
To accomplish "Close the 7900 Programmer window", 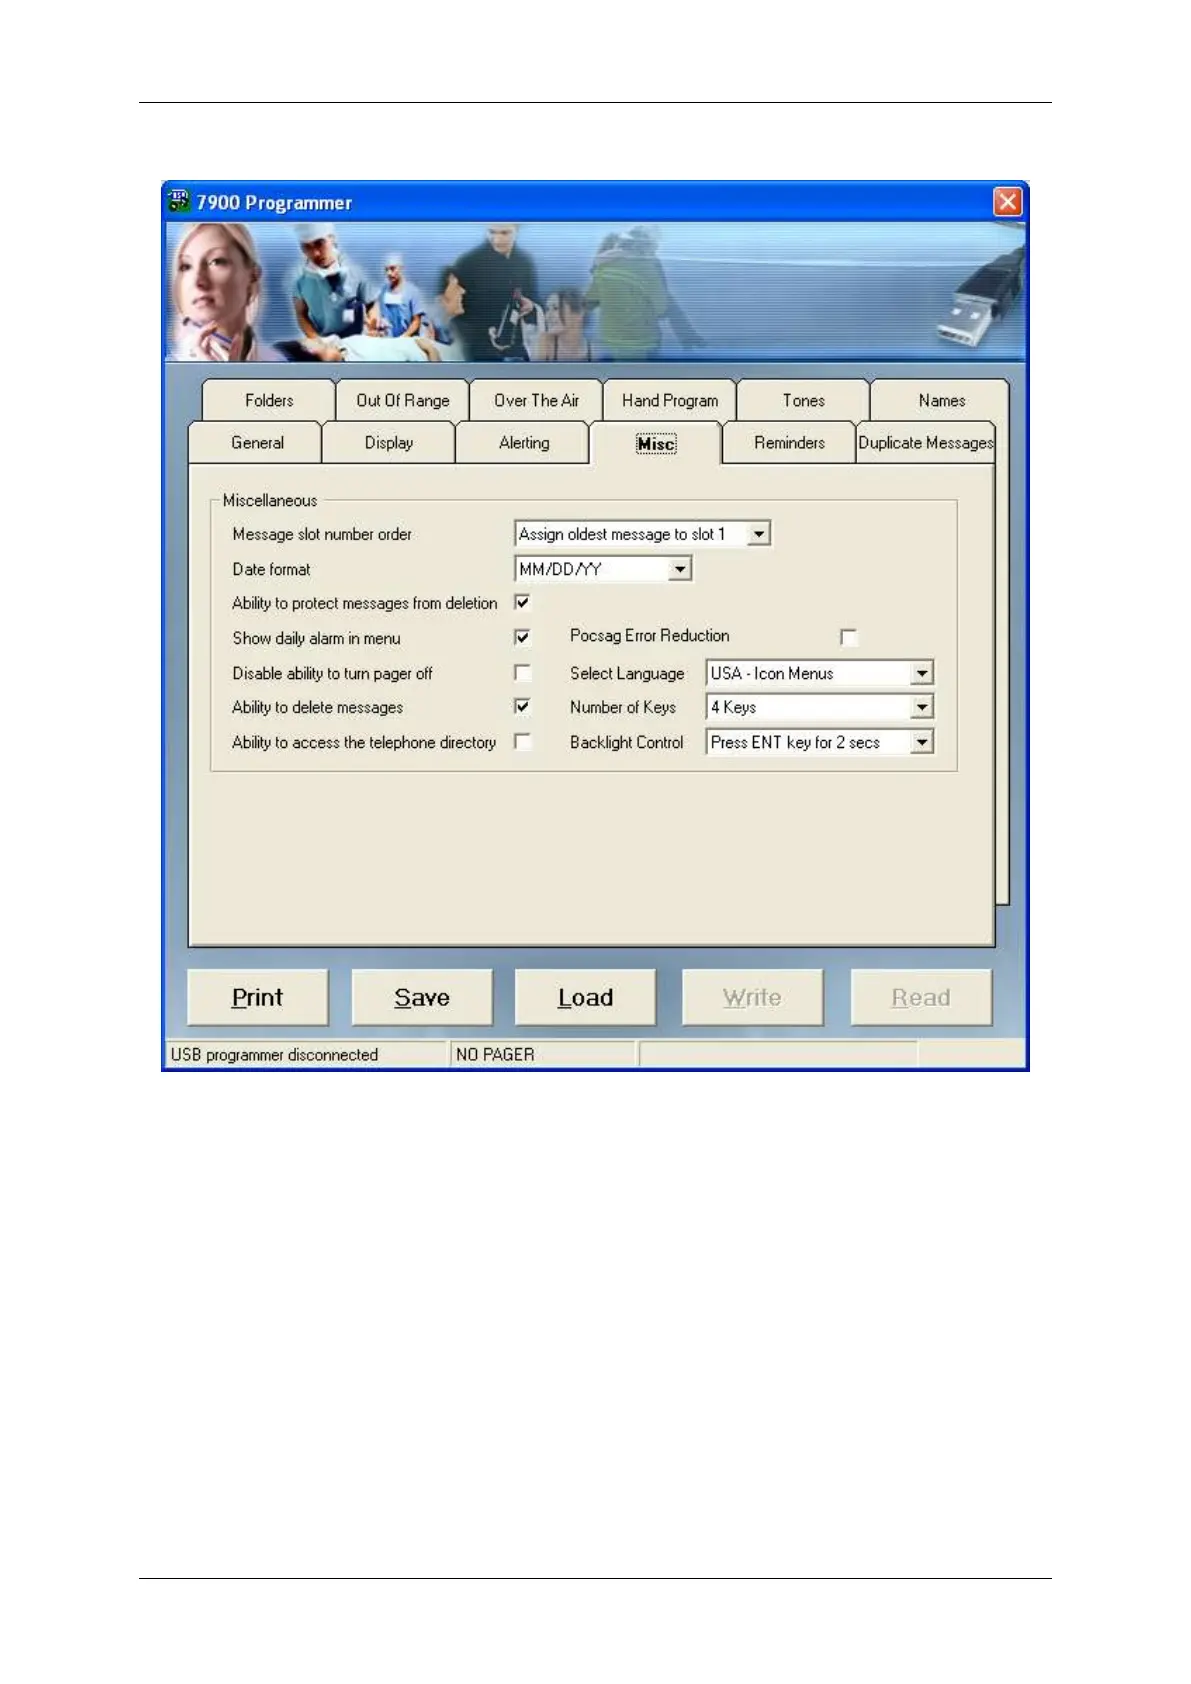I will pyautogui.click(x=1007, y=202).
